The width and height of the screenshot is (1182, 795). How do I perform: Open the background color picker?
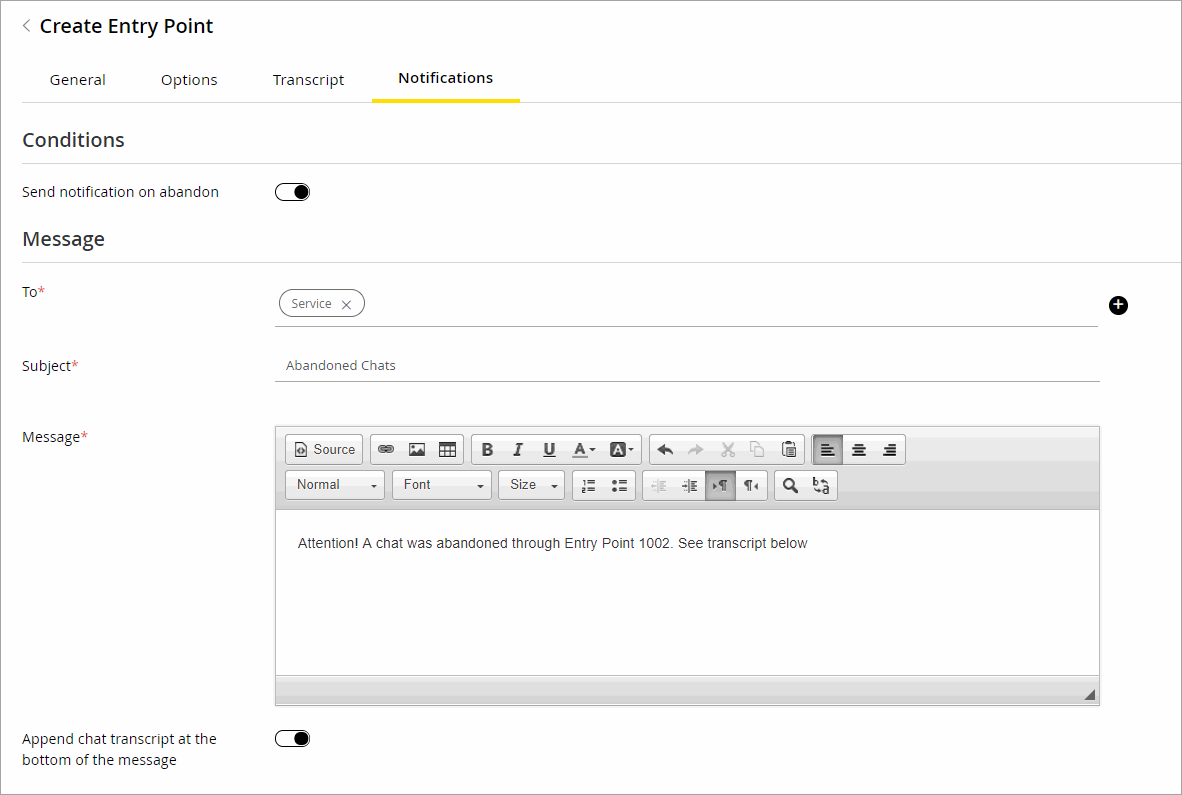click(x=621, y=450)
